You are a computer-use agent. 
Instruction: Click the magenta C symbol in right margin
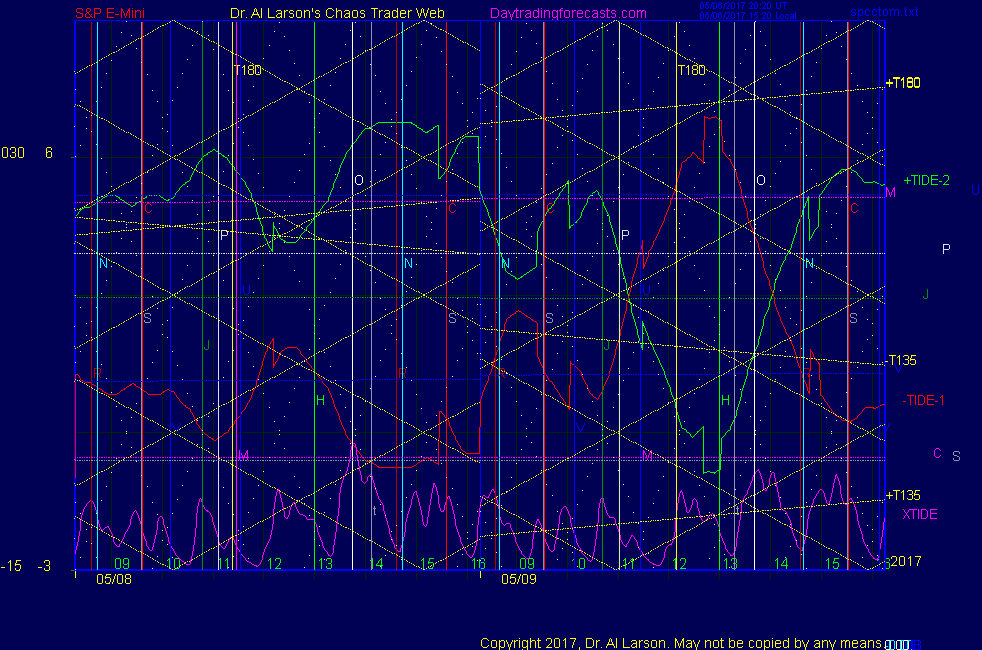click(x=937, y=453)
